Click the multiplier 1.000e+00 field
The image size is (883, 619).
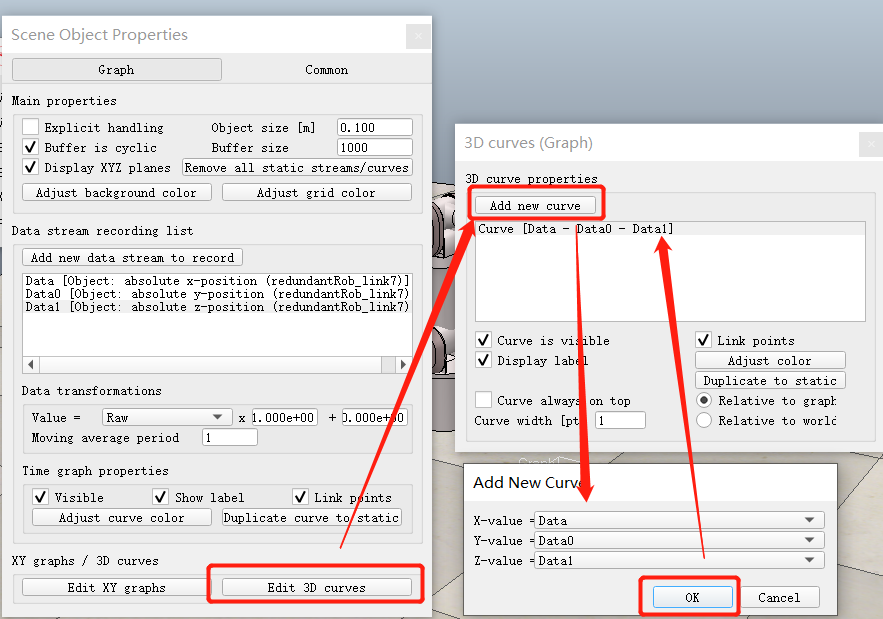click(284, 417)
